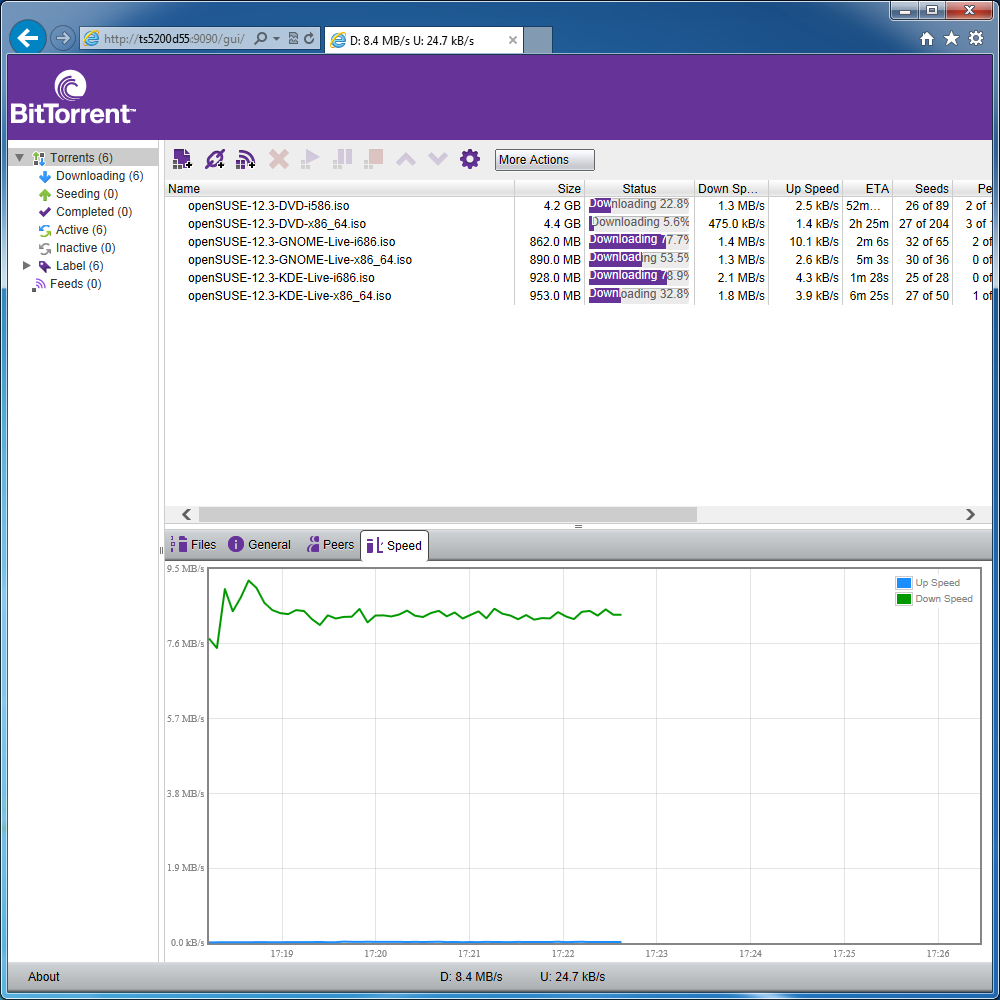The width and height of the screenshot is (1000, 1000).
Task: Click the browser address bar URL field
Action: click(173, 39)
